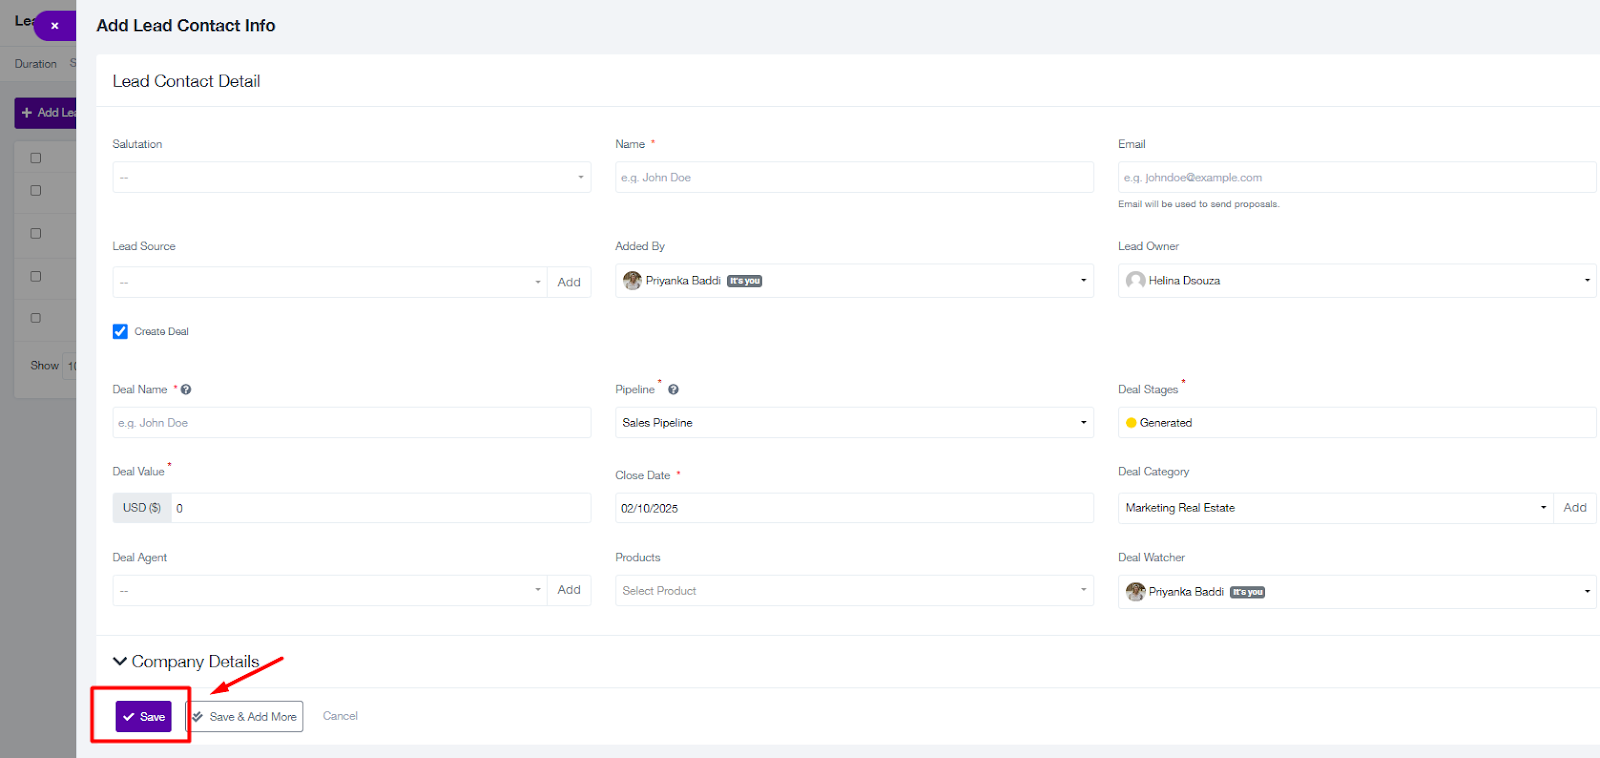Open the Deal Watcher dropdown
The height and width of the screenshot is (758, 1600).
click(1357, 592)
